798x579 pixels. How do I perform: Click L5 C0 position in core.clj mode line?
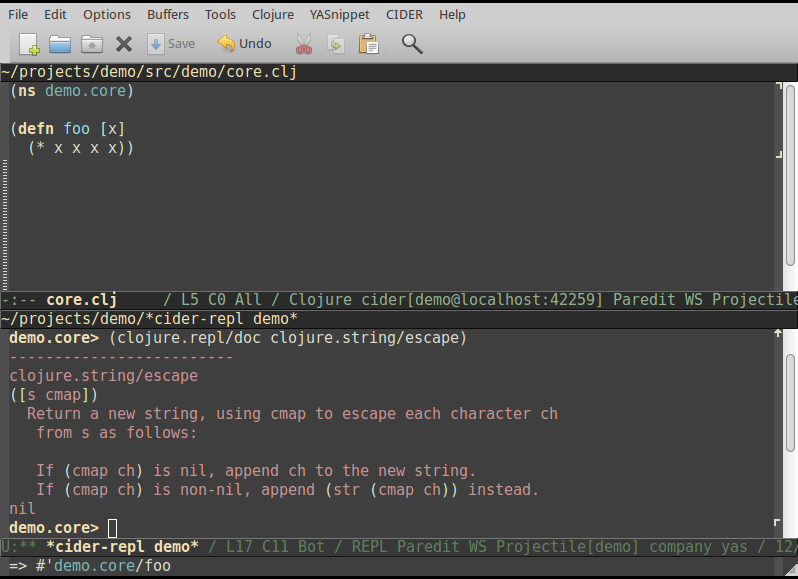[203, 300]
